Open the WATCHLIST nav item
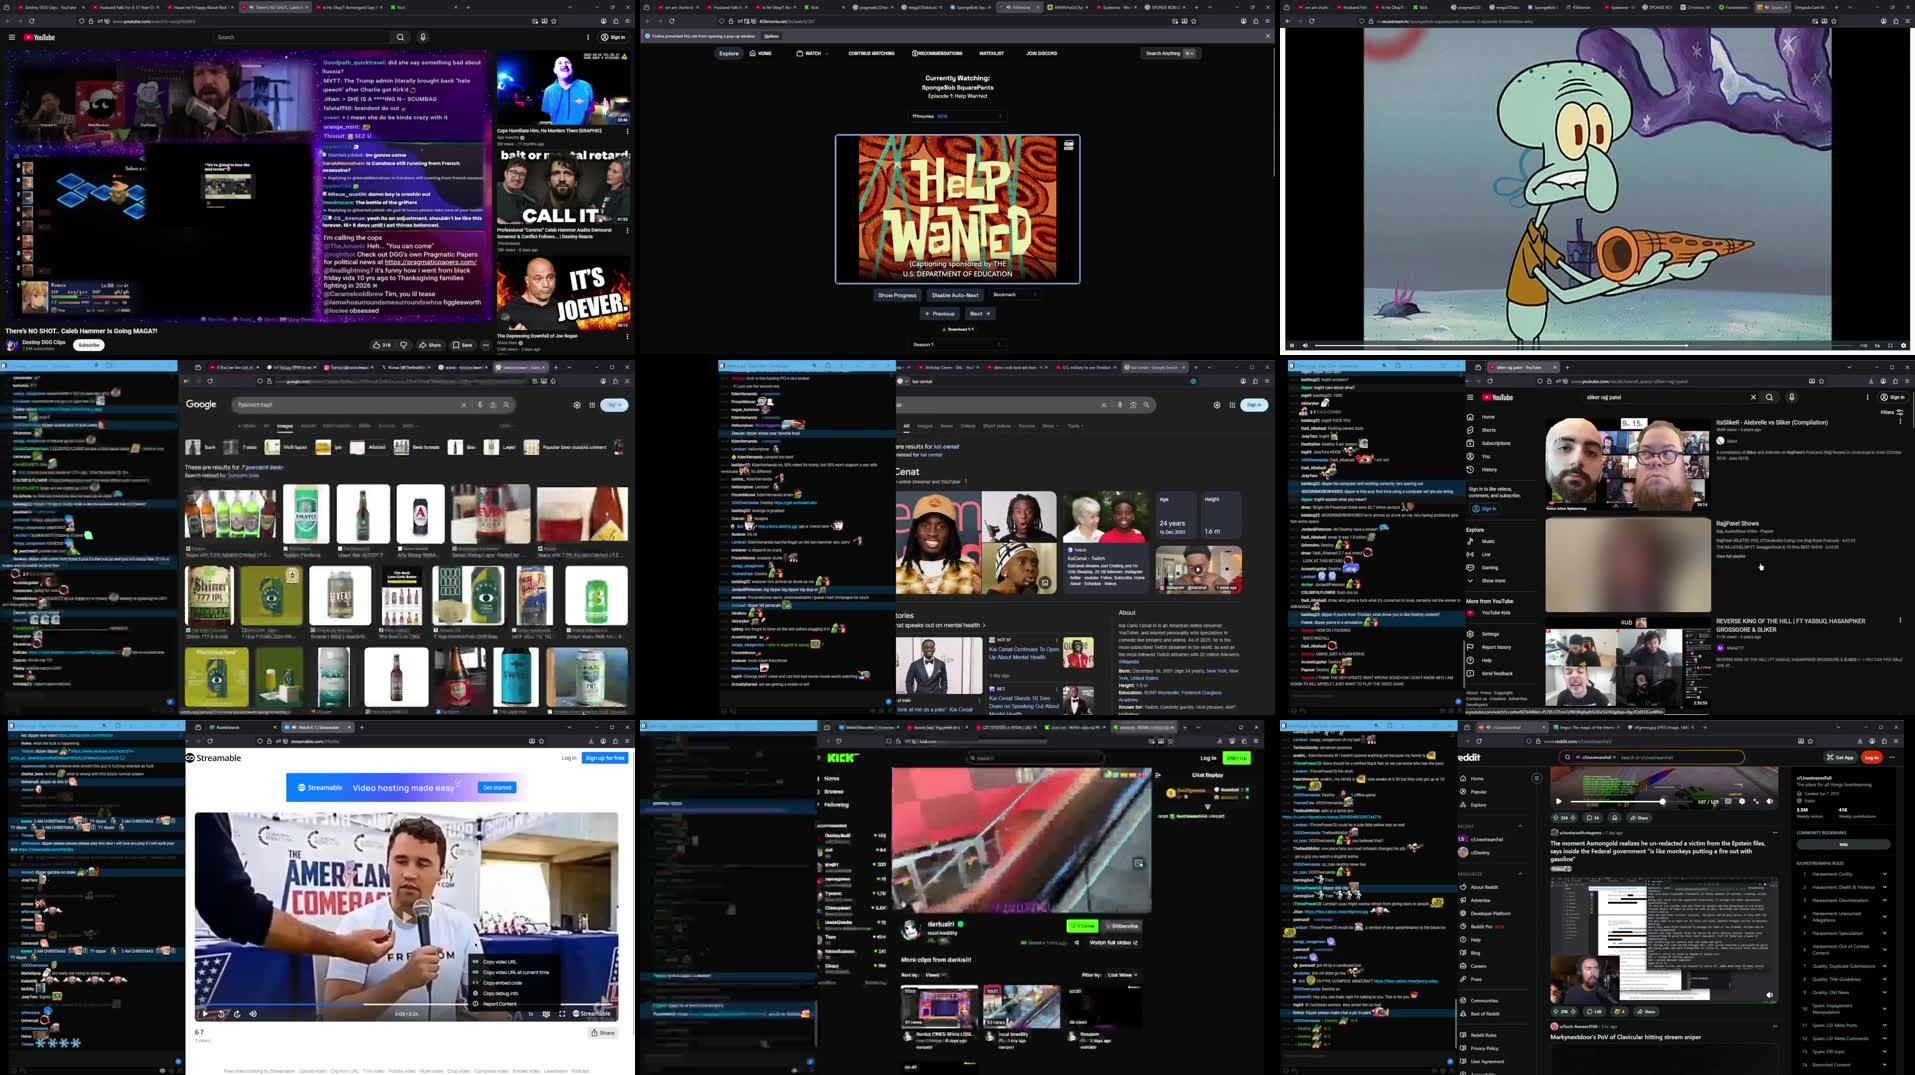The image size is (1915, 1075). click(x=991, y=53)
